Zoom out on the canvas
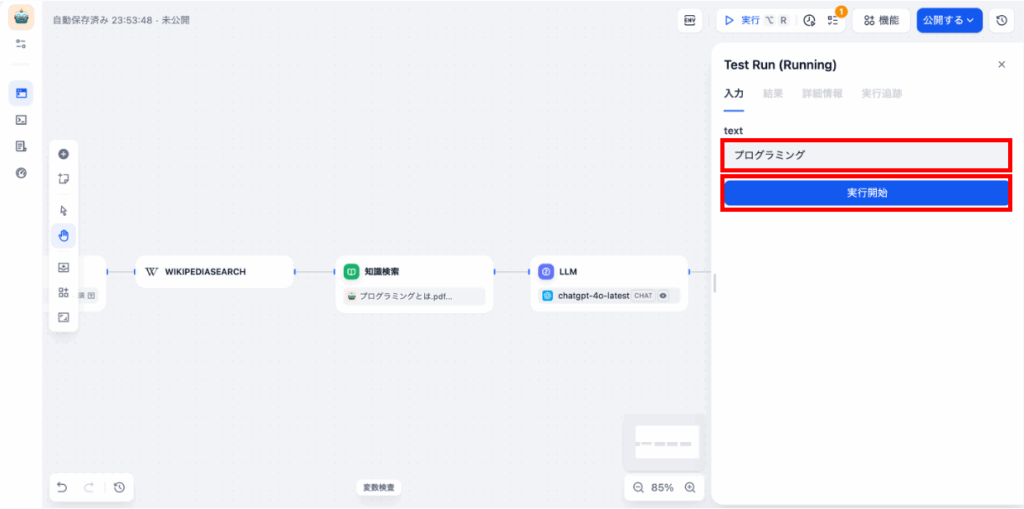1024x509 pixels. 638,487
